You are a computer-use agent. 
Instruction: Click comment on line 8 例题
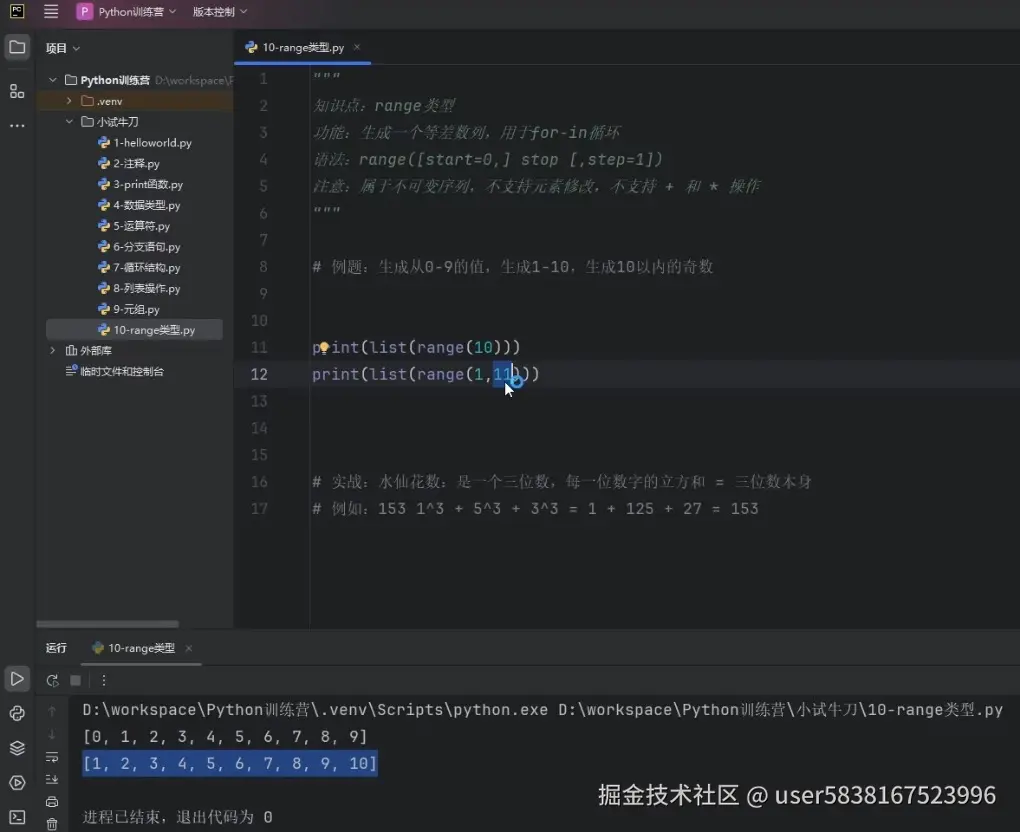click(513, 267)
